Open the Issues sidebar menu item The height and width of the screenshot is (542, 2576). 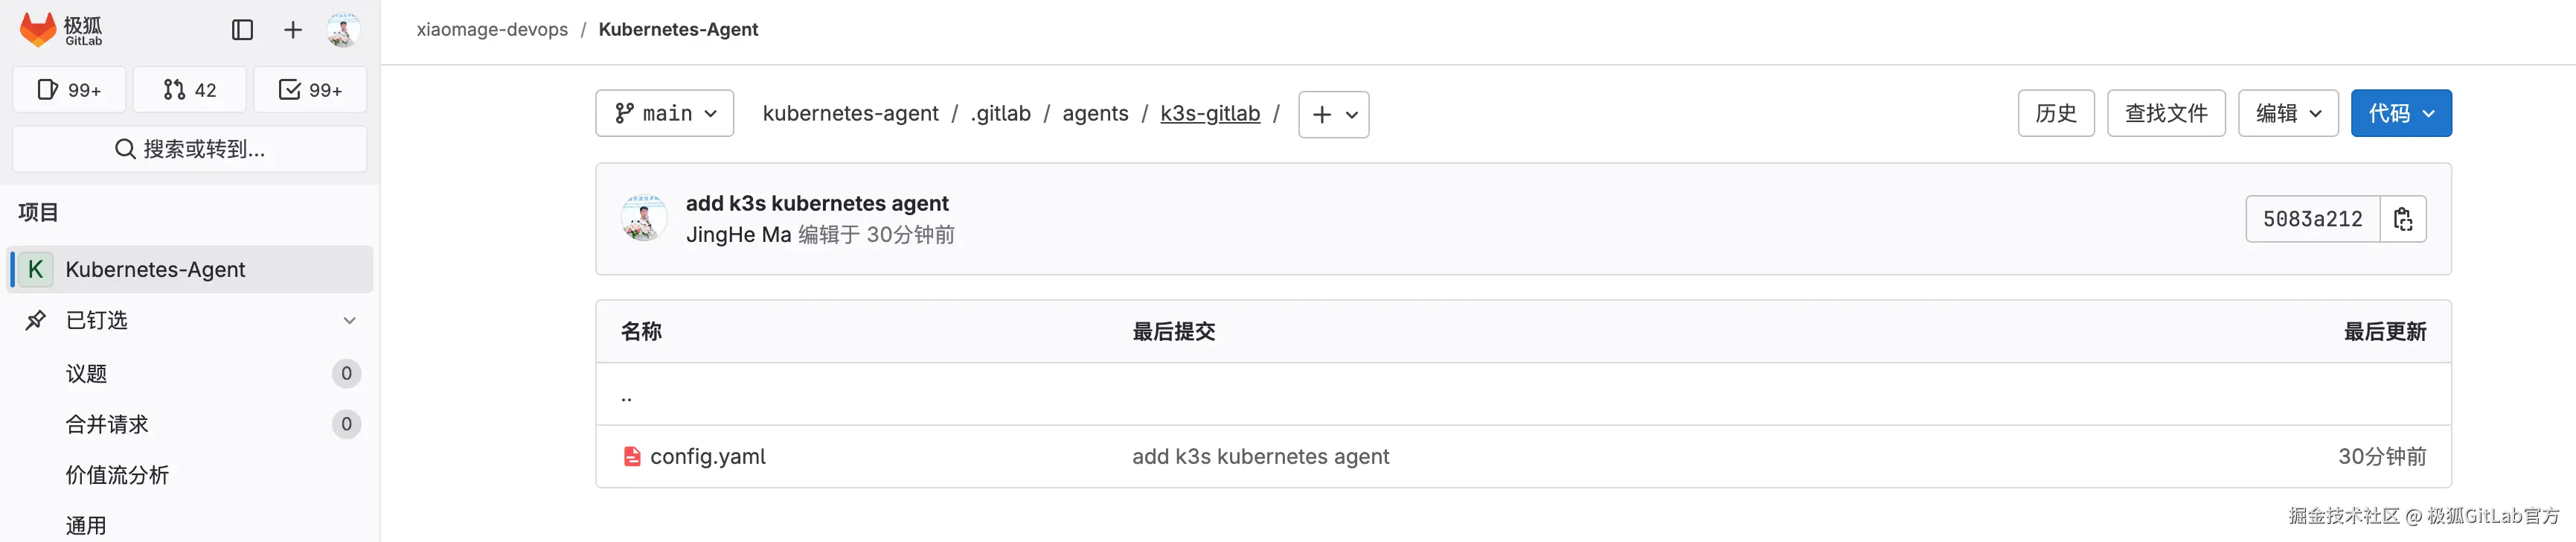point(86,374)
